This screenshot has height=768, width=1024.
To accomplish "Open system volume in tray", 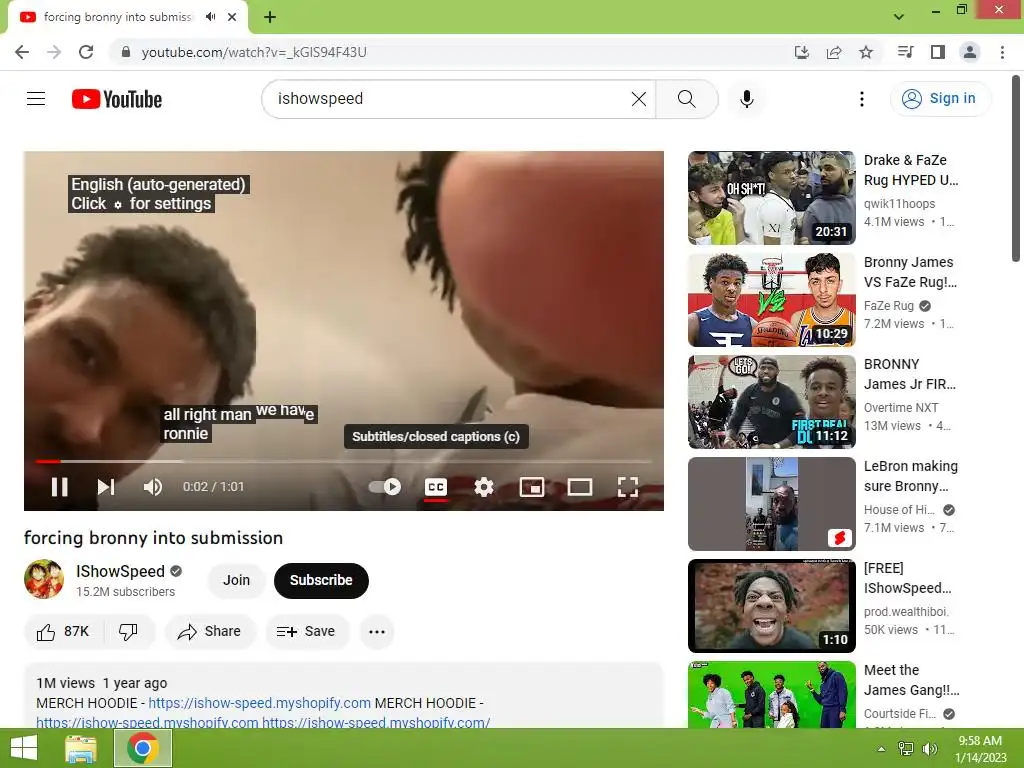I will coord(930,748).
